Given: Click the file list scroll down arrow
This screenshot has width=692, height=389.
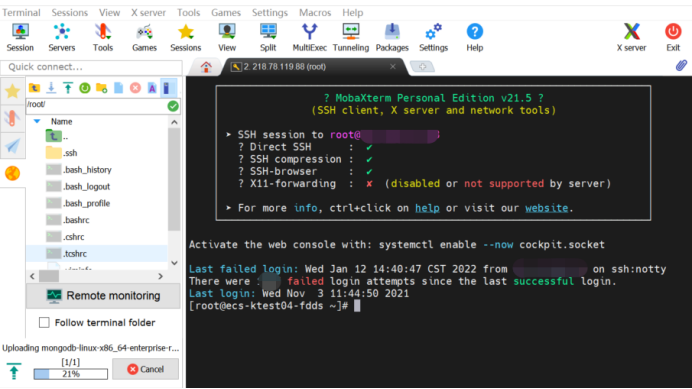Looking at the screenshot, I should click(x=174, y=263).
